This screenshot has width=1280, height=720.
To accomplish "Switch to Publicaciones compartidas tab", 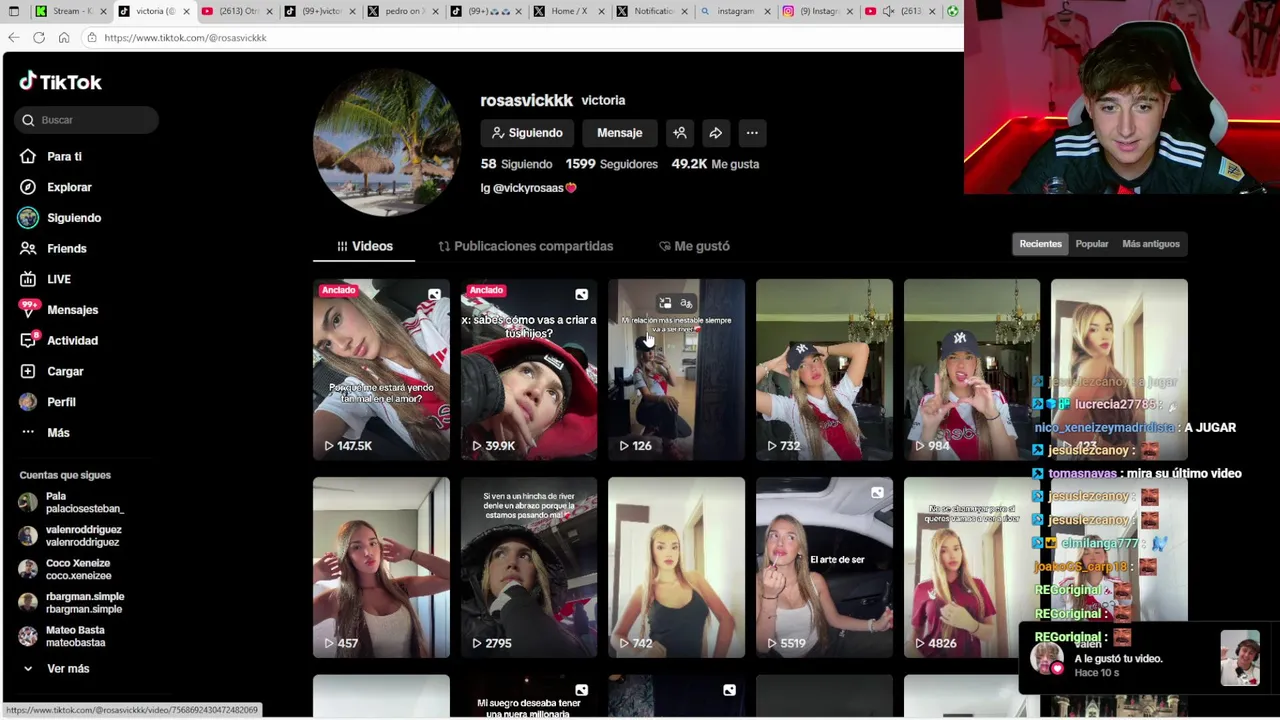I will click(525, 246).
